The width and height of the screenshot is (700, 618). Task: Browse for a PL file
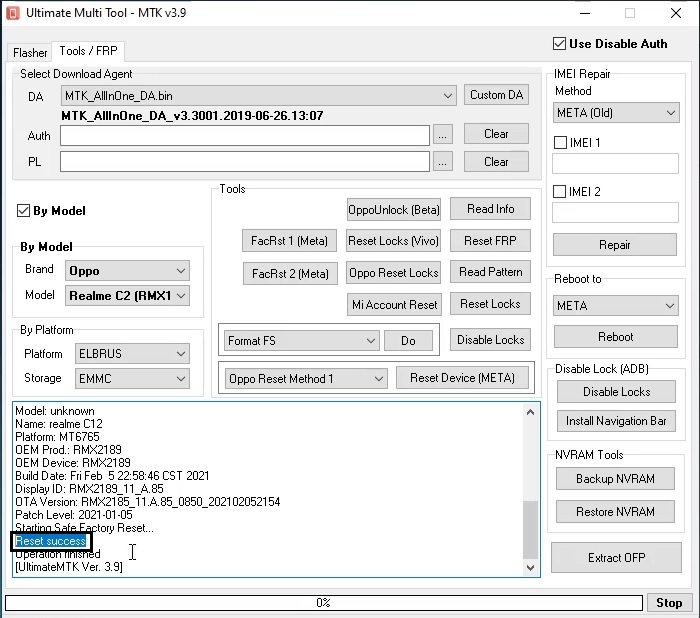(442, 162)
